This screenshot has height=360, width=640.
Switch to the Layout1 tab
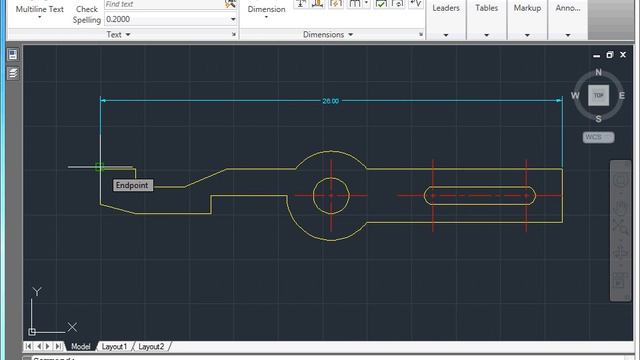114,347
